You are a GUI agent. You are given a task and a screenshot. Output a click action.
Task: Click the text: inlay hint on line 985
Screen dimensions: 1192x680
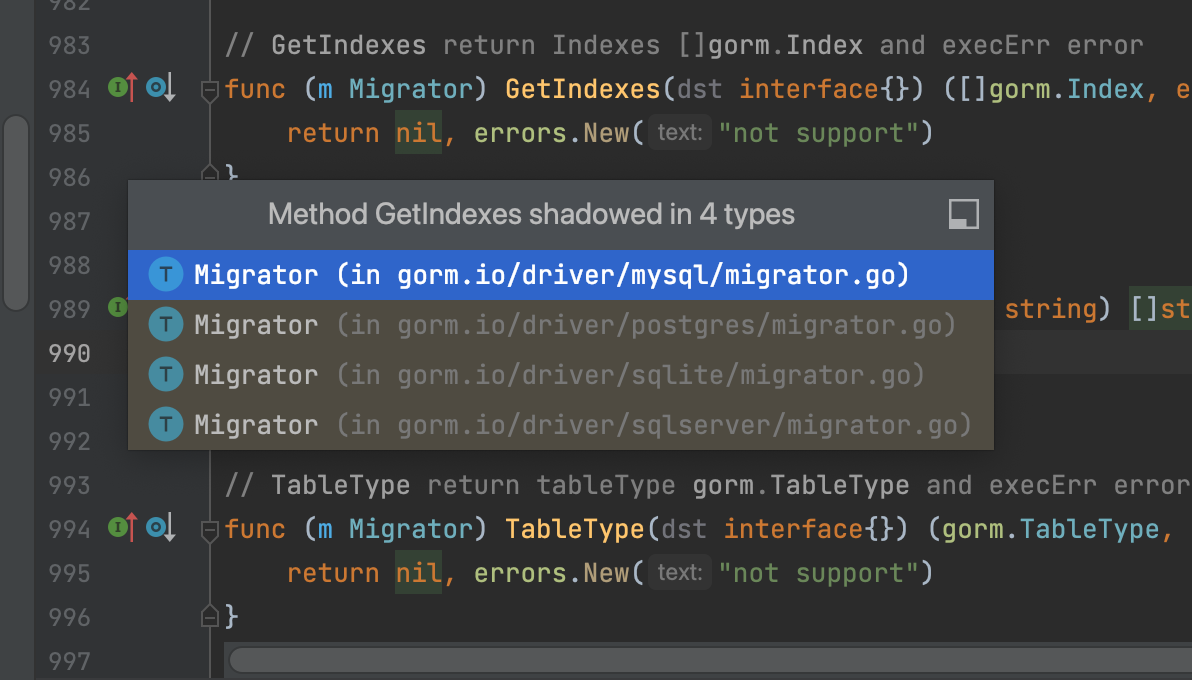click(x=680, y=132)
